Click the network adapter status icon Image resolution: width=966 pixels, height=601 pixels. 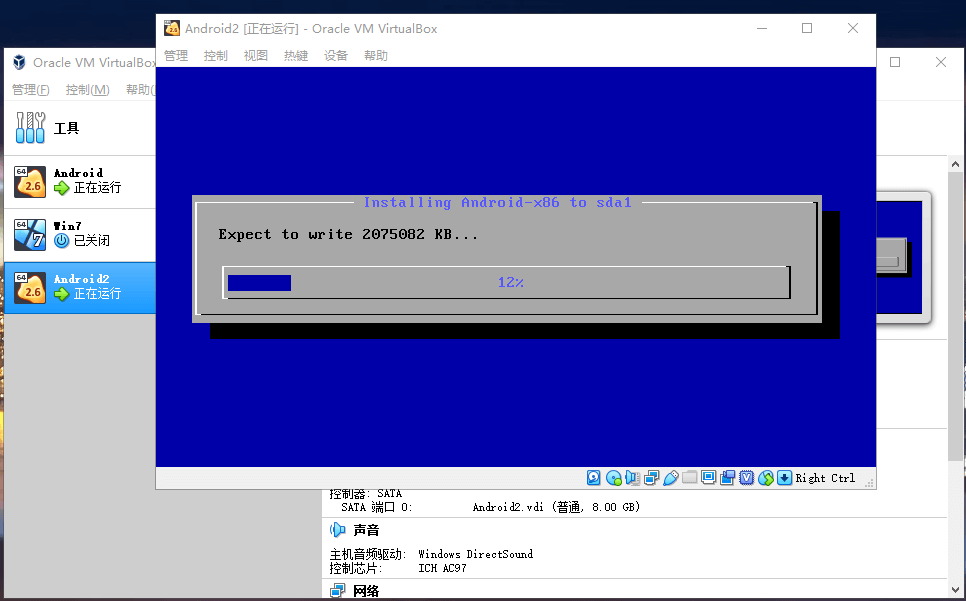(x=652, y=478)
